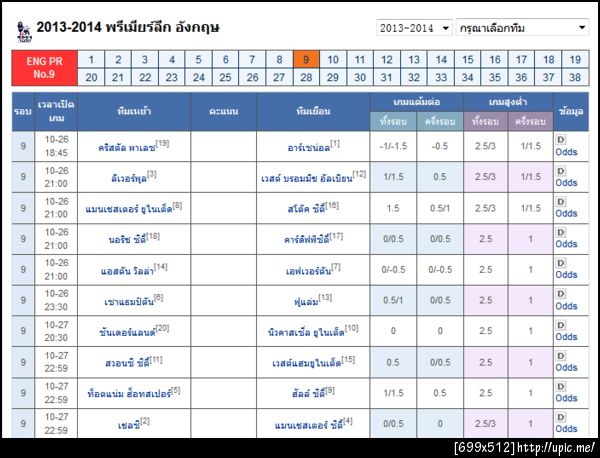Click the D icon in Southampton row
Image resolution: width=600 pixels, height=458 pixels.
click(x=561, y=294)
